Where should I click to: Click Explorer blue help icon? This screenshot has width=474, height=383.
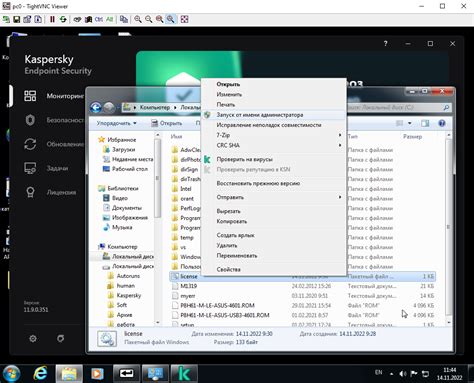tap(442, 123)
